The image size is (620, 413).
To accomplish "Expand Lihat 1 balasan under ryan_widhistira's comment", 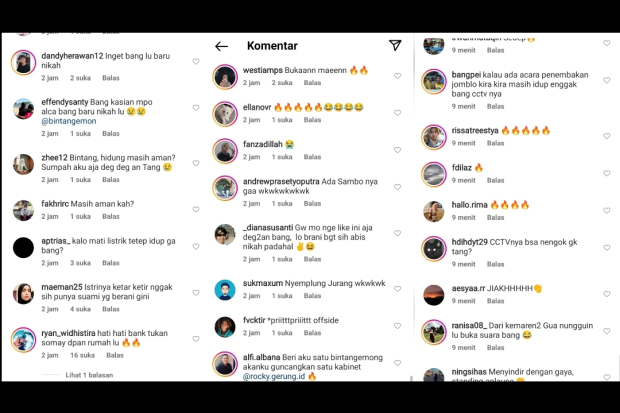I will (89, 375).
